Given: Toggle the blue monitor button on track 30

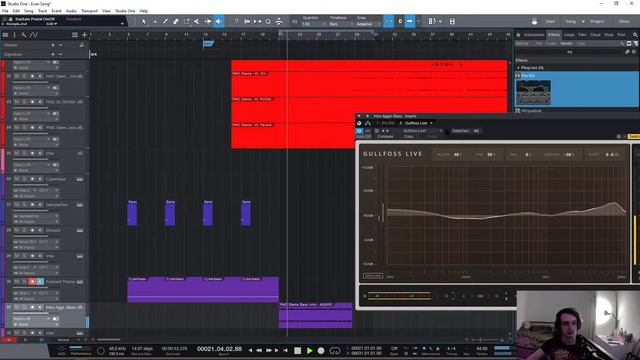Looking at the screenshot, I should pyautogui.click(x=40, y=282).
